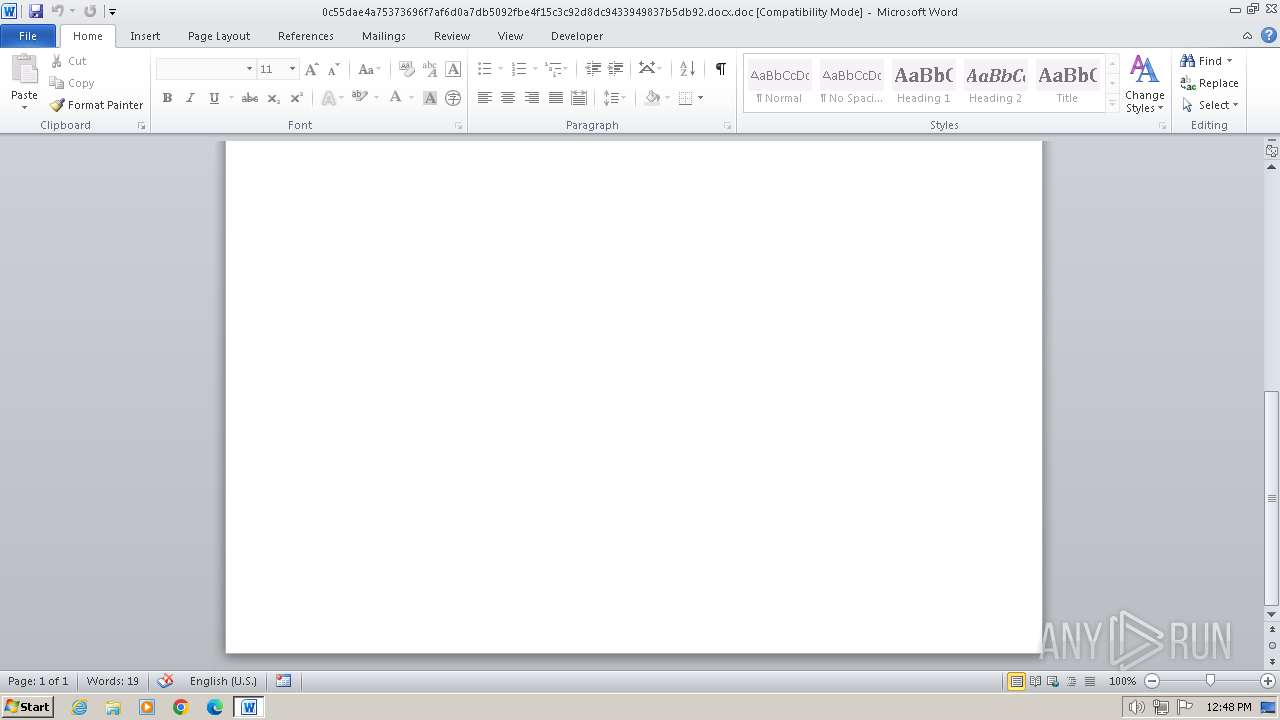Open the font size dropdown
Screen dimensions: 1280x720
click(x=292, y=69)
